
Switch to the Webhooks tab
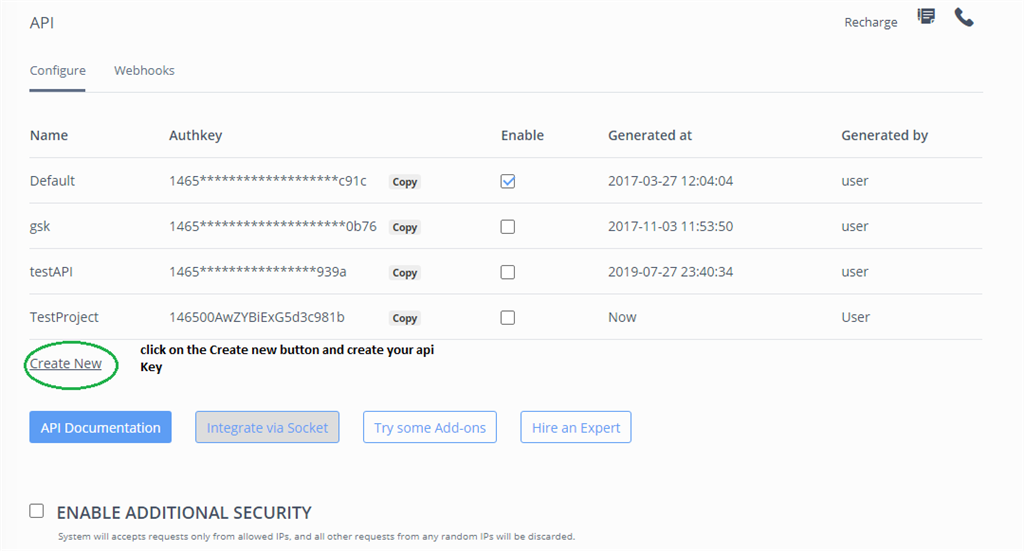pos(144,71)
